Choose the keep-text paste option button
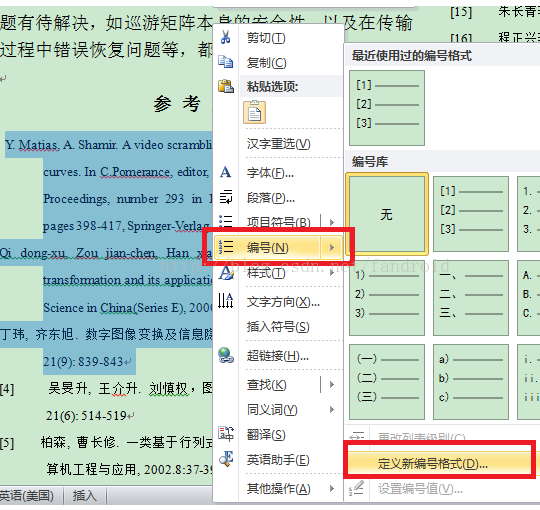 click(255, 112)
